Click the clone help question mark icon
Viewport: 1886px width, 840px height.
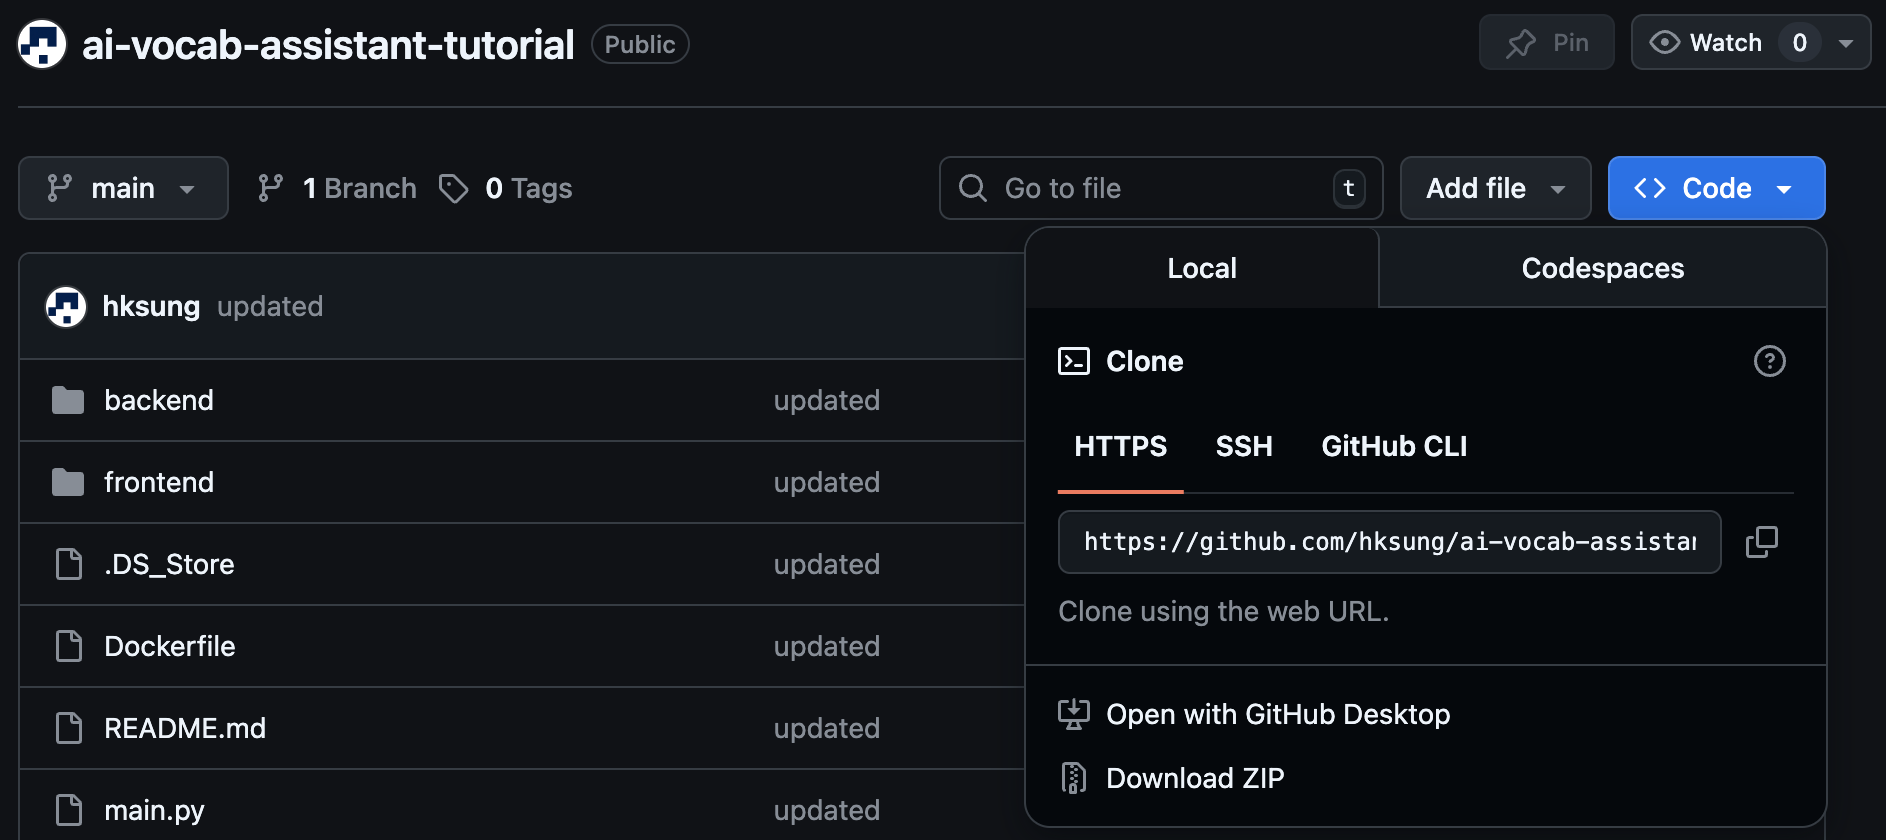pyautogui.click(x=1769, y=361)
